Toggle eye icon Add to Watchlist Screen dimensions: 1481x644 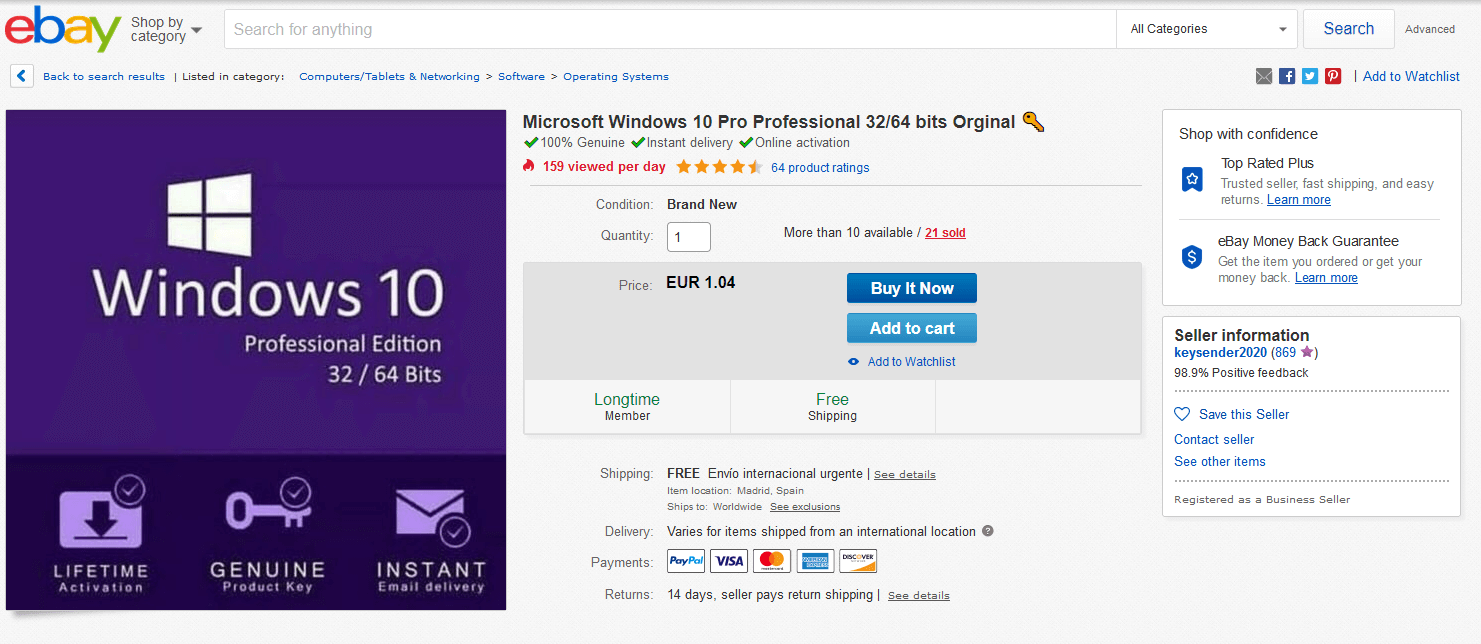(x=853, y=362)
